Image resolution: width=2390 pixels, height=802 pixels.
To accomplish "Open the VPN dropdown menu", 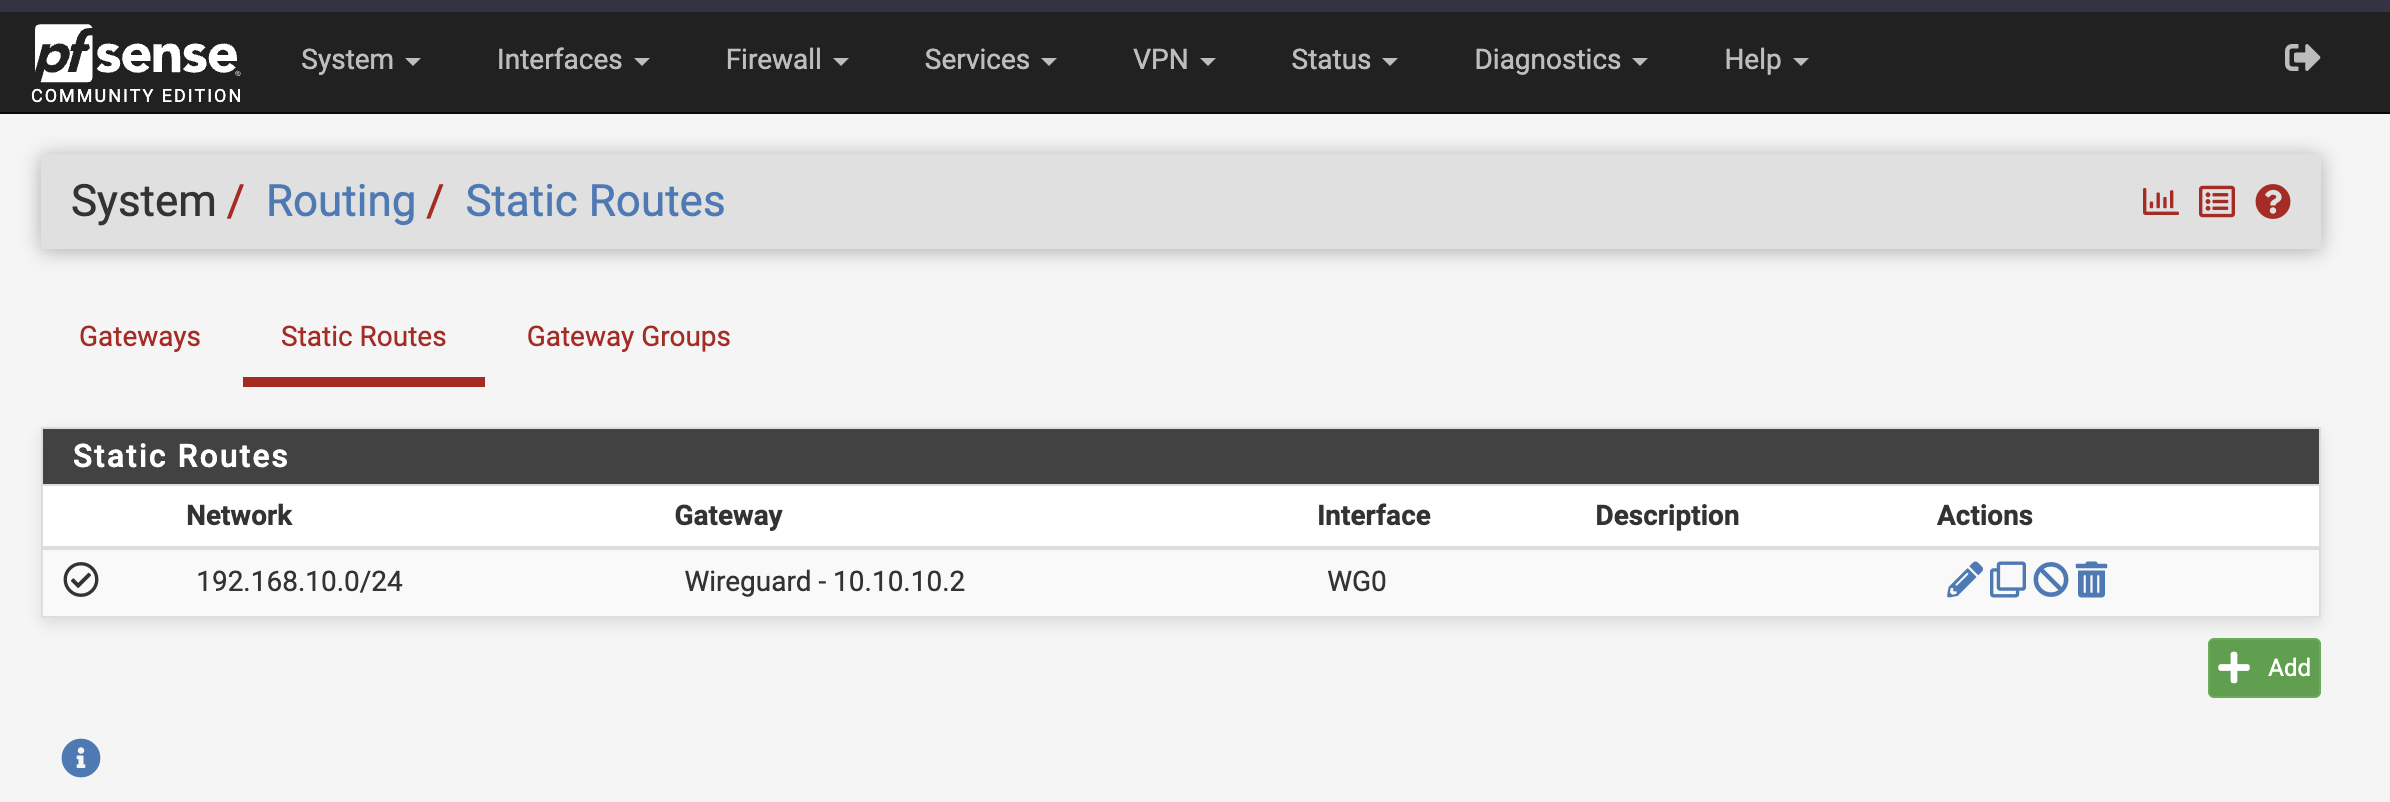I will coord(1173,60).
